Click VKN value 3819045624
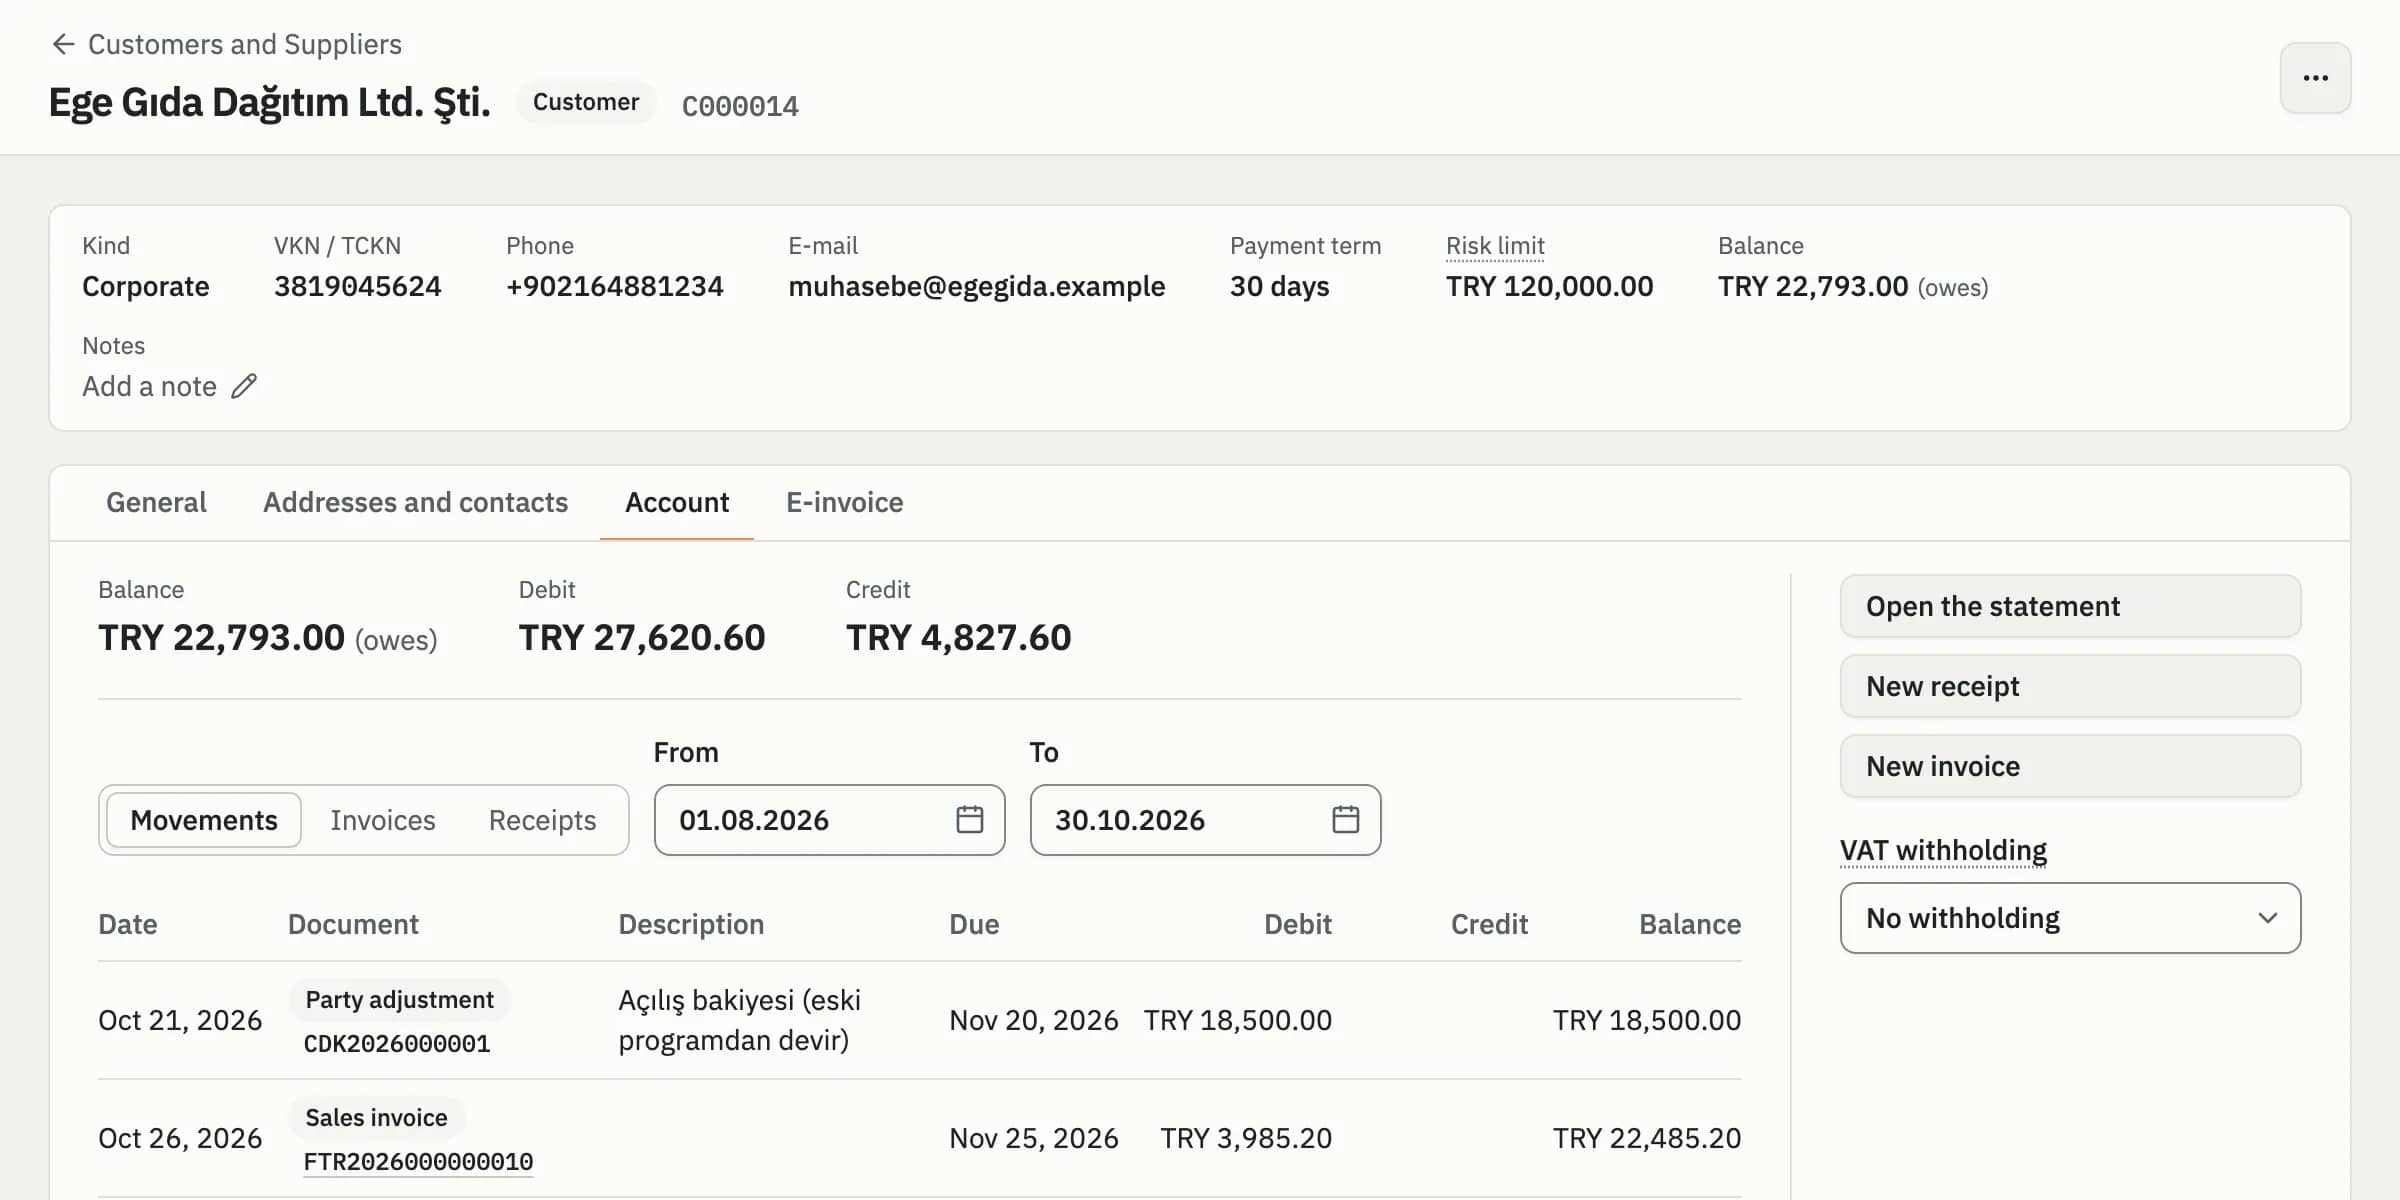Screen dimensions: 2400x1200 357,286
